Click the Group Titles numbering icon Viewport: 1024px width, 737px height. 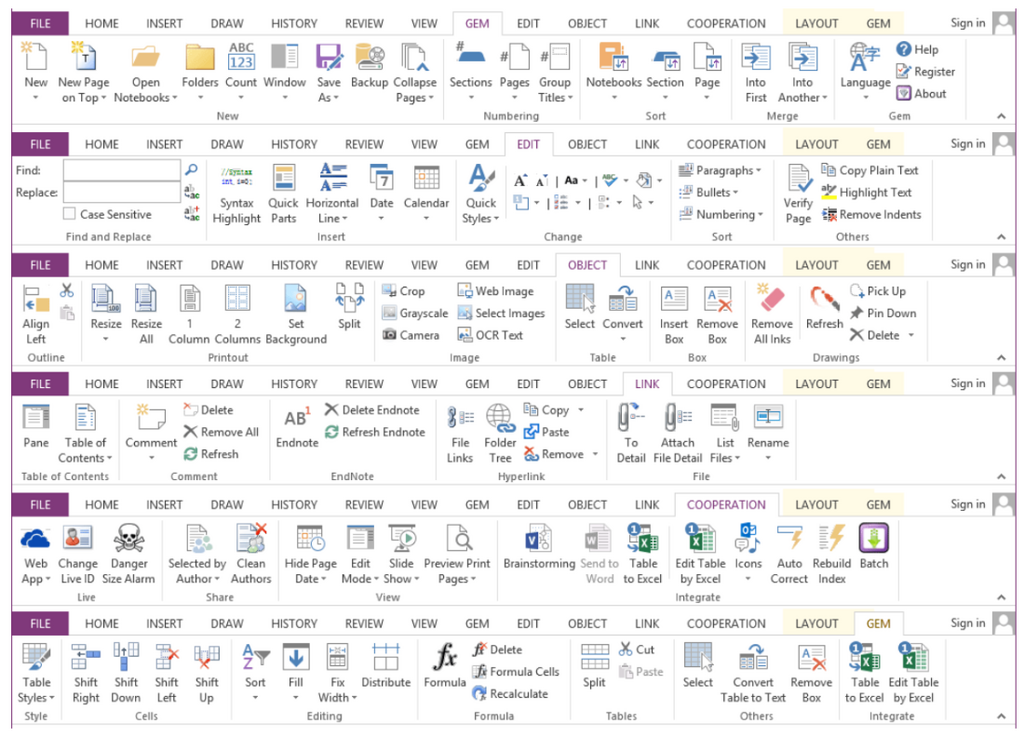pos(554,57)
